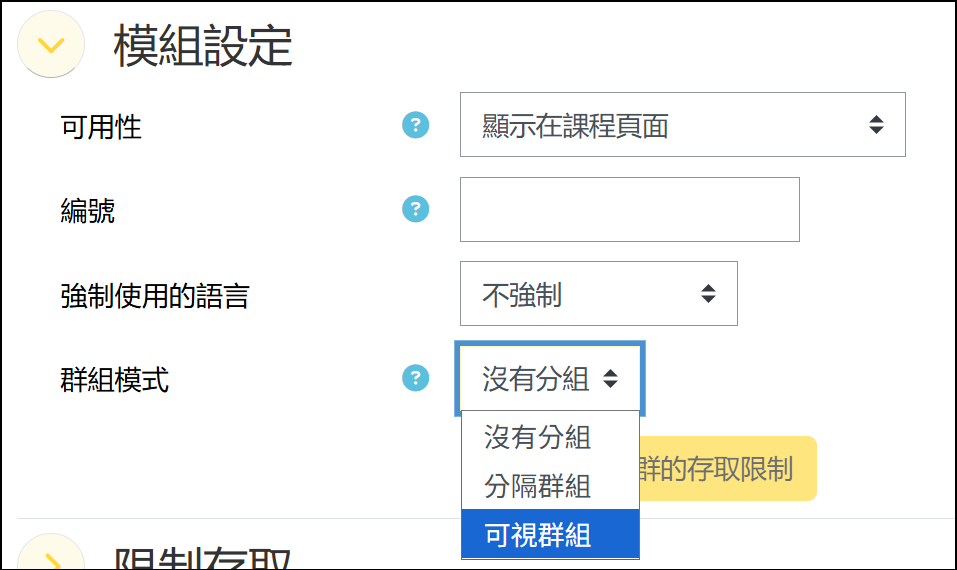957x570 pixels.
Task: Click the yellow 存取限制 button
Action: coord(728,469)
